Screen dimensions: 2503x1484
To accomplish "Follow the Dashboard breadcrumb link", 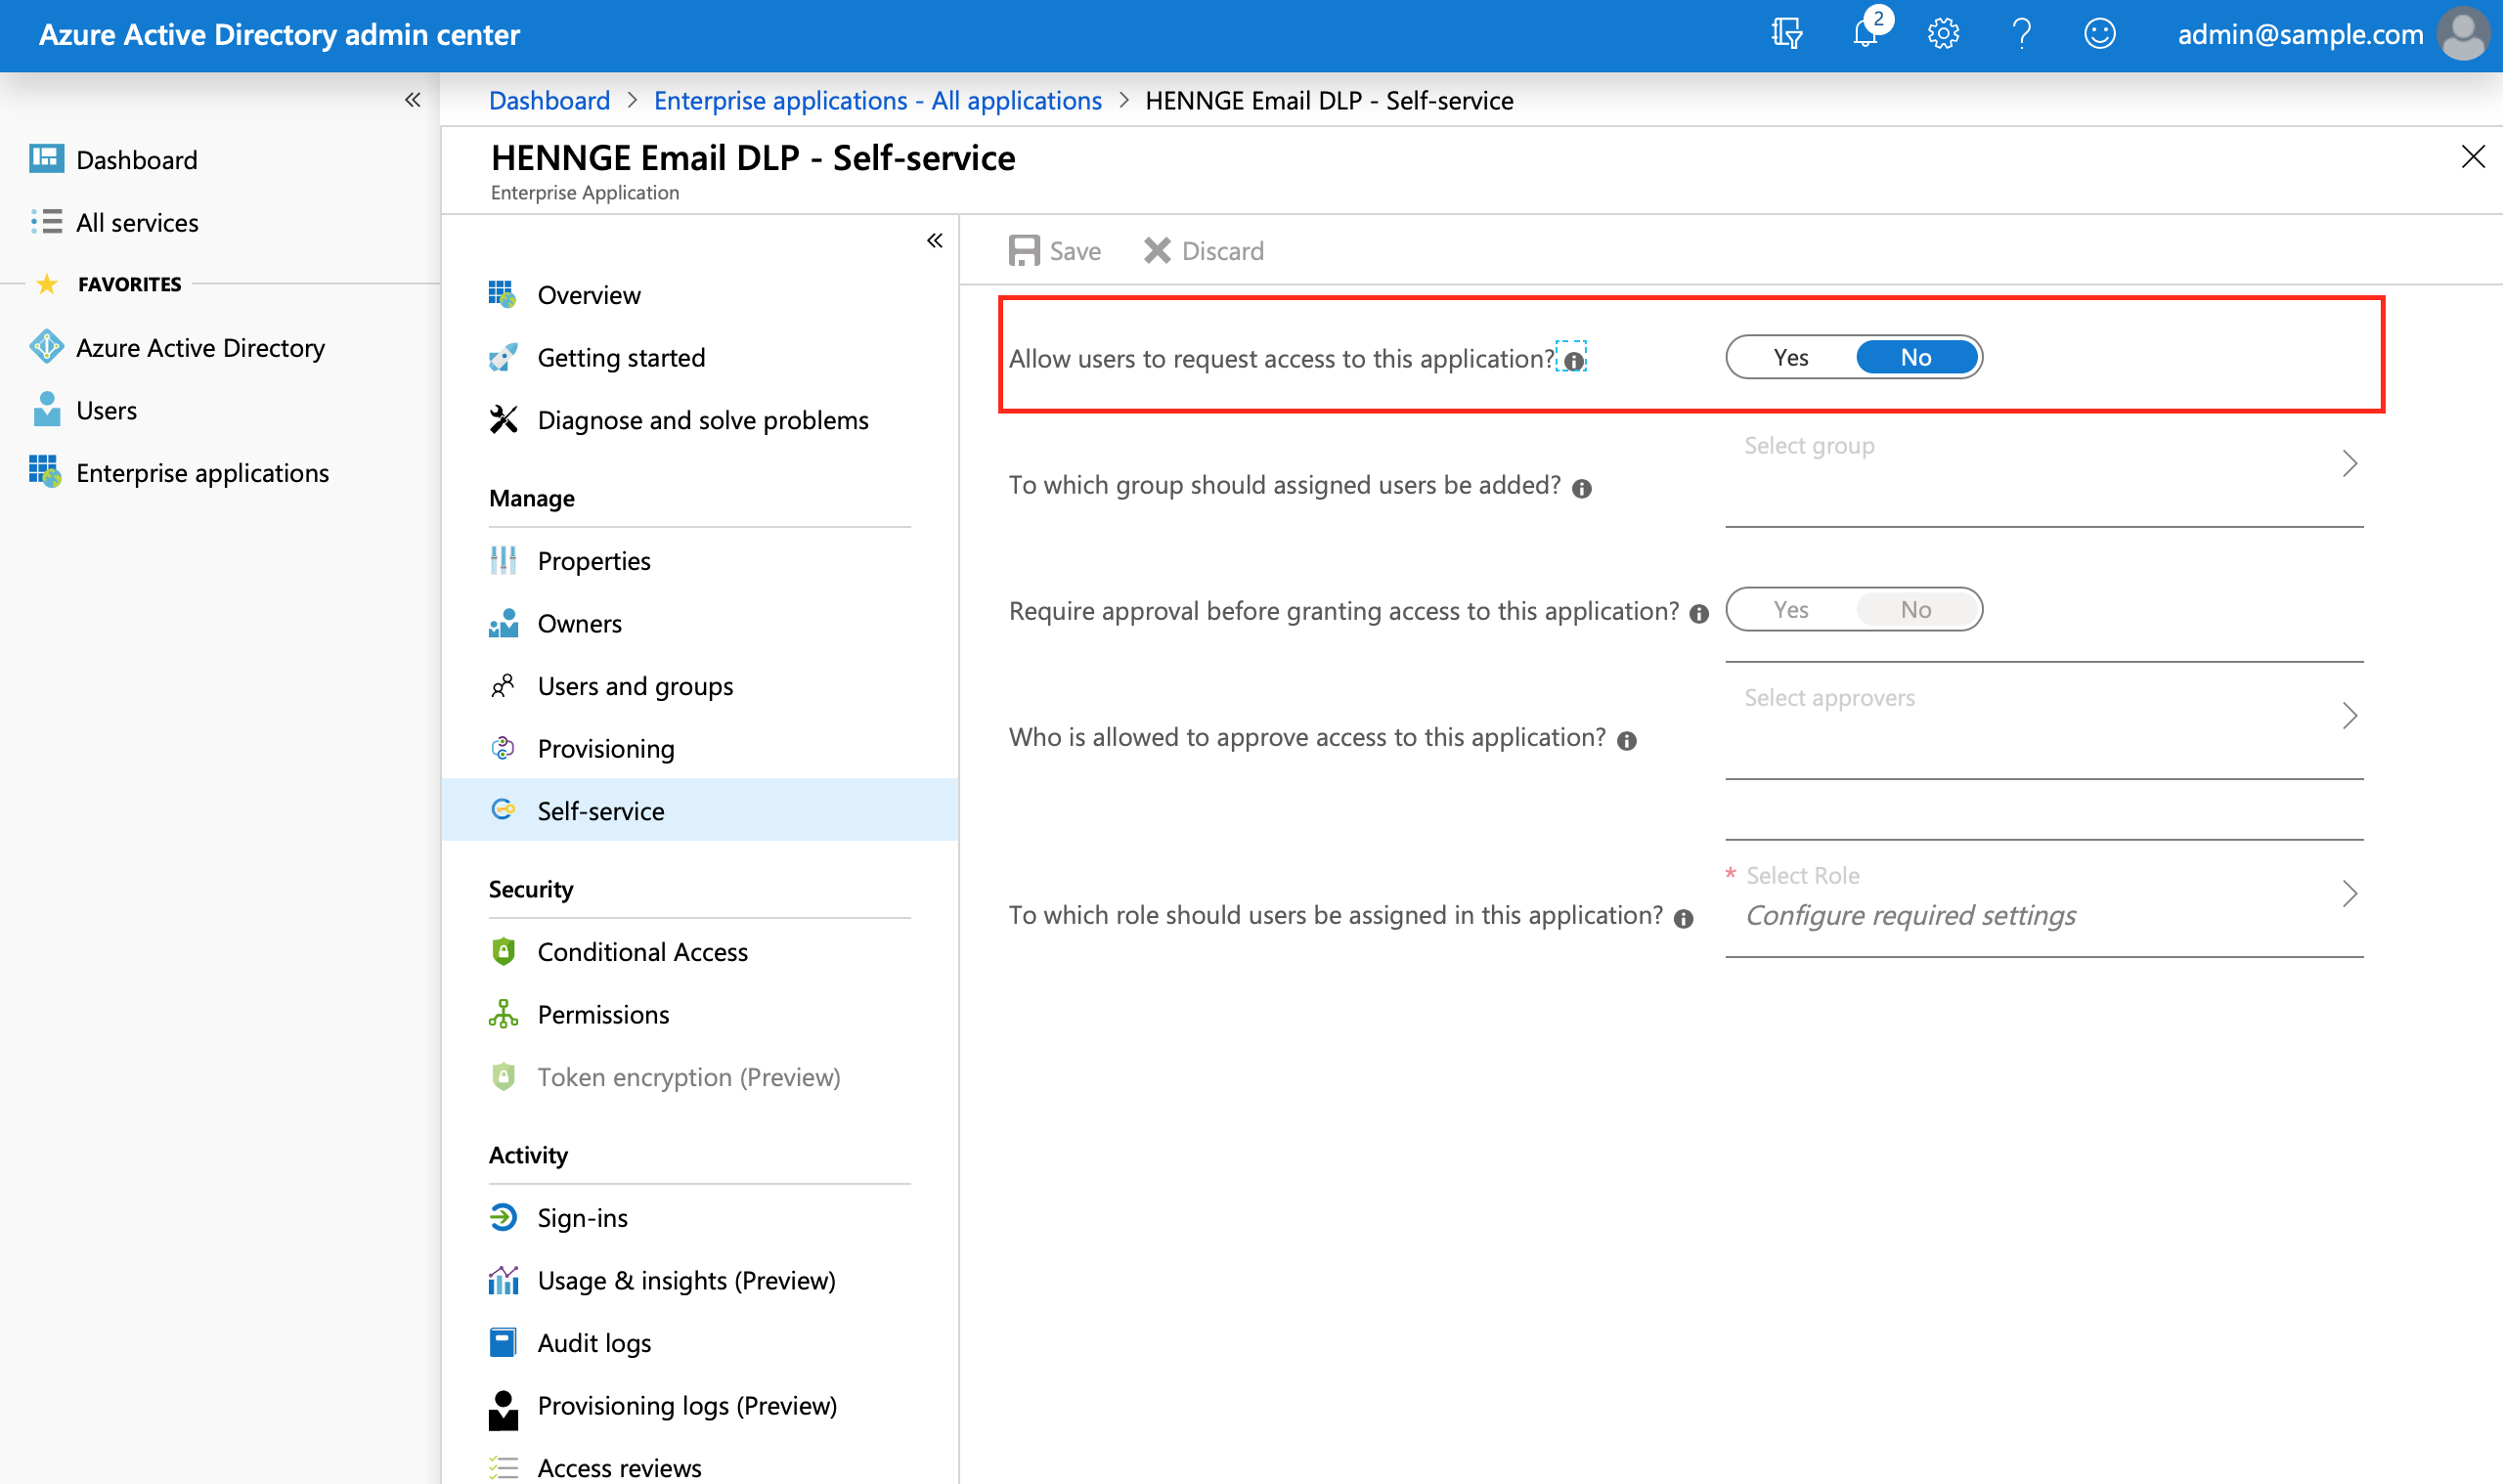I will click(549, 100).
